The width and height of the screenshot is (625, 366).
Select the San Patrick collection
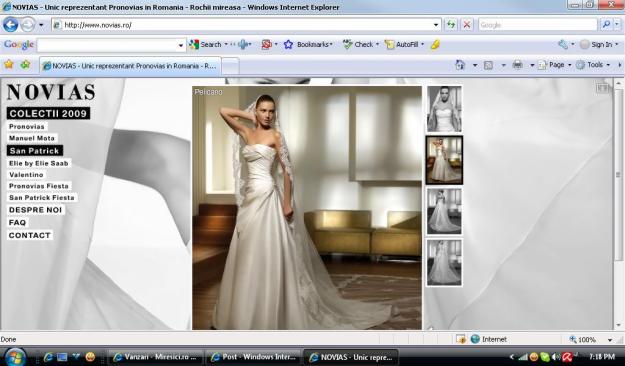[35, 151]
